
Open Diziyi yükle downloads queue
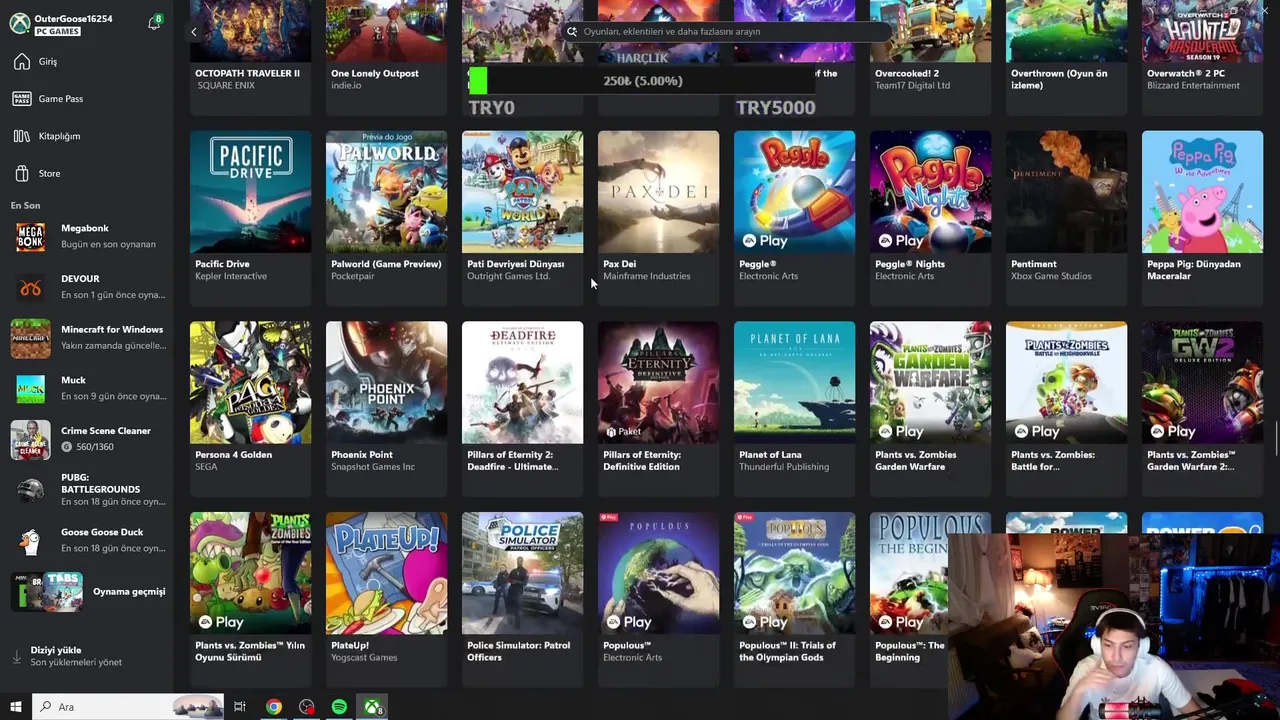coord(87,656)
